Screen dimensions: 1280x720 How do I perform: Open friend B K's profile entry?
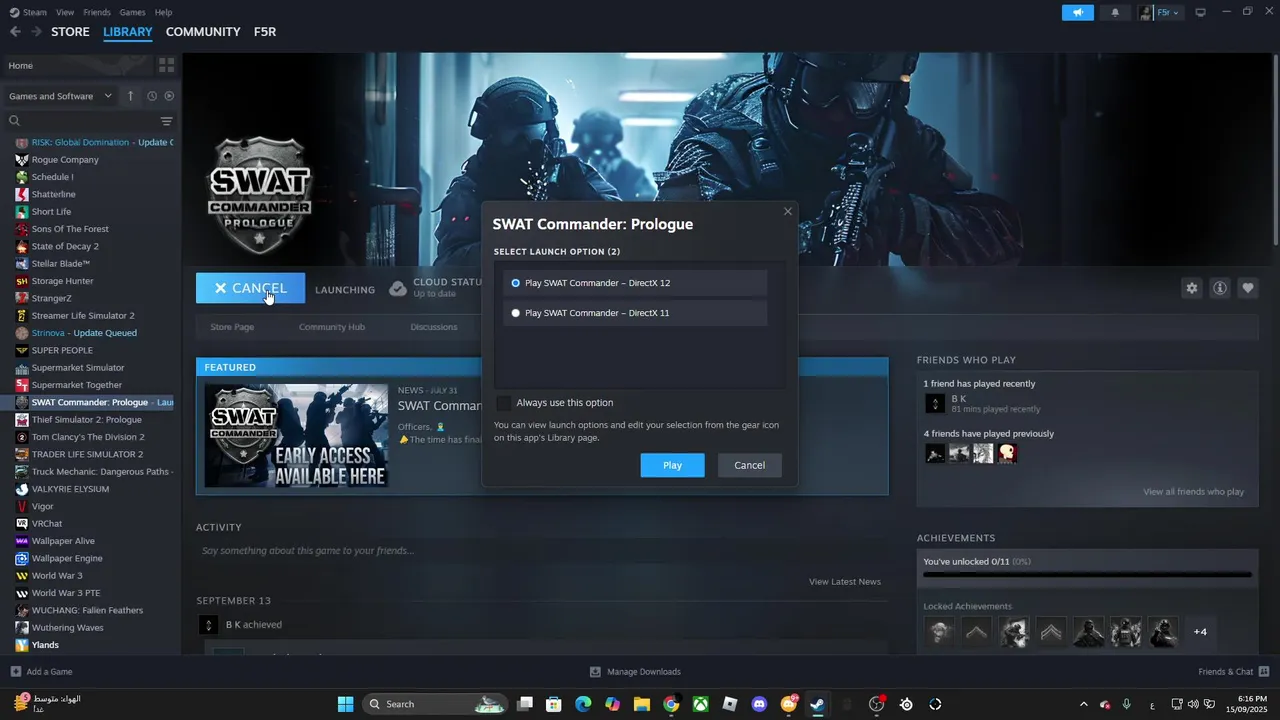tap(981, 404)
